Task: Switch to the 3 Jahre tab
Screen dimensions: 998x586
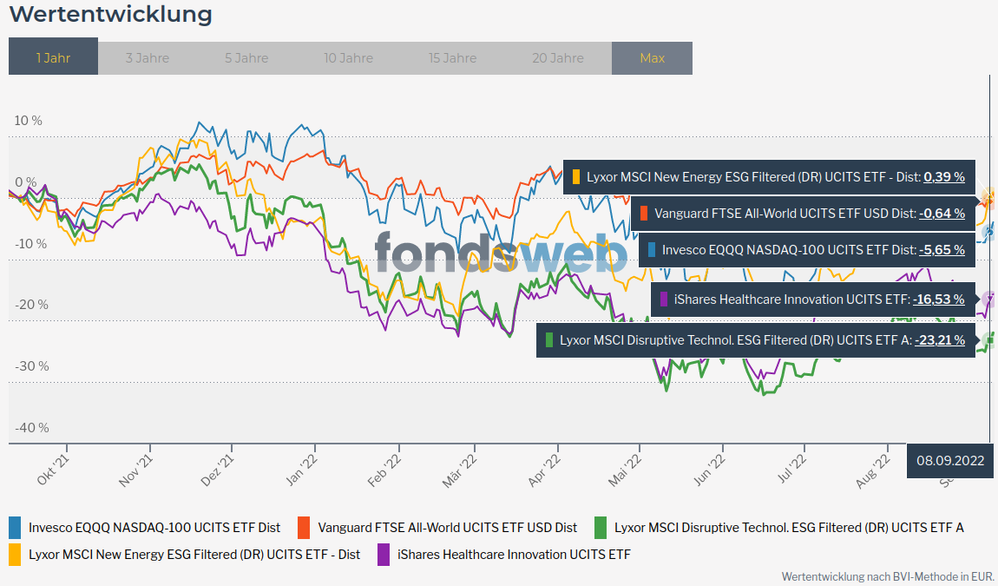Action: [147, 58]
